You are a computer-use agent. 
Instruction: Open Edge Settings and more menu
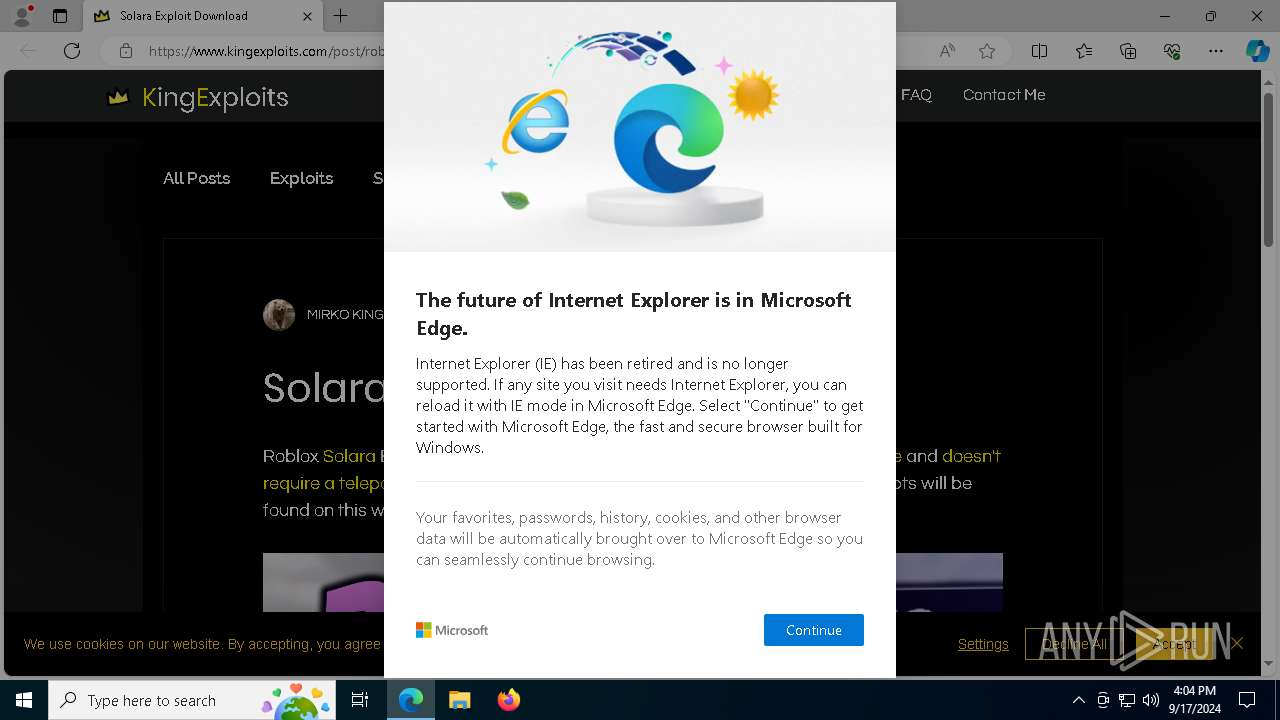point(1216,51)
